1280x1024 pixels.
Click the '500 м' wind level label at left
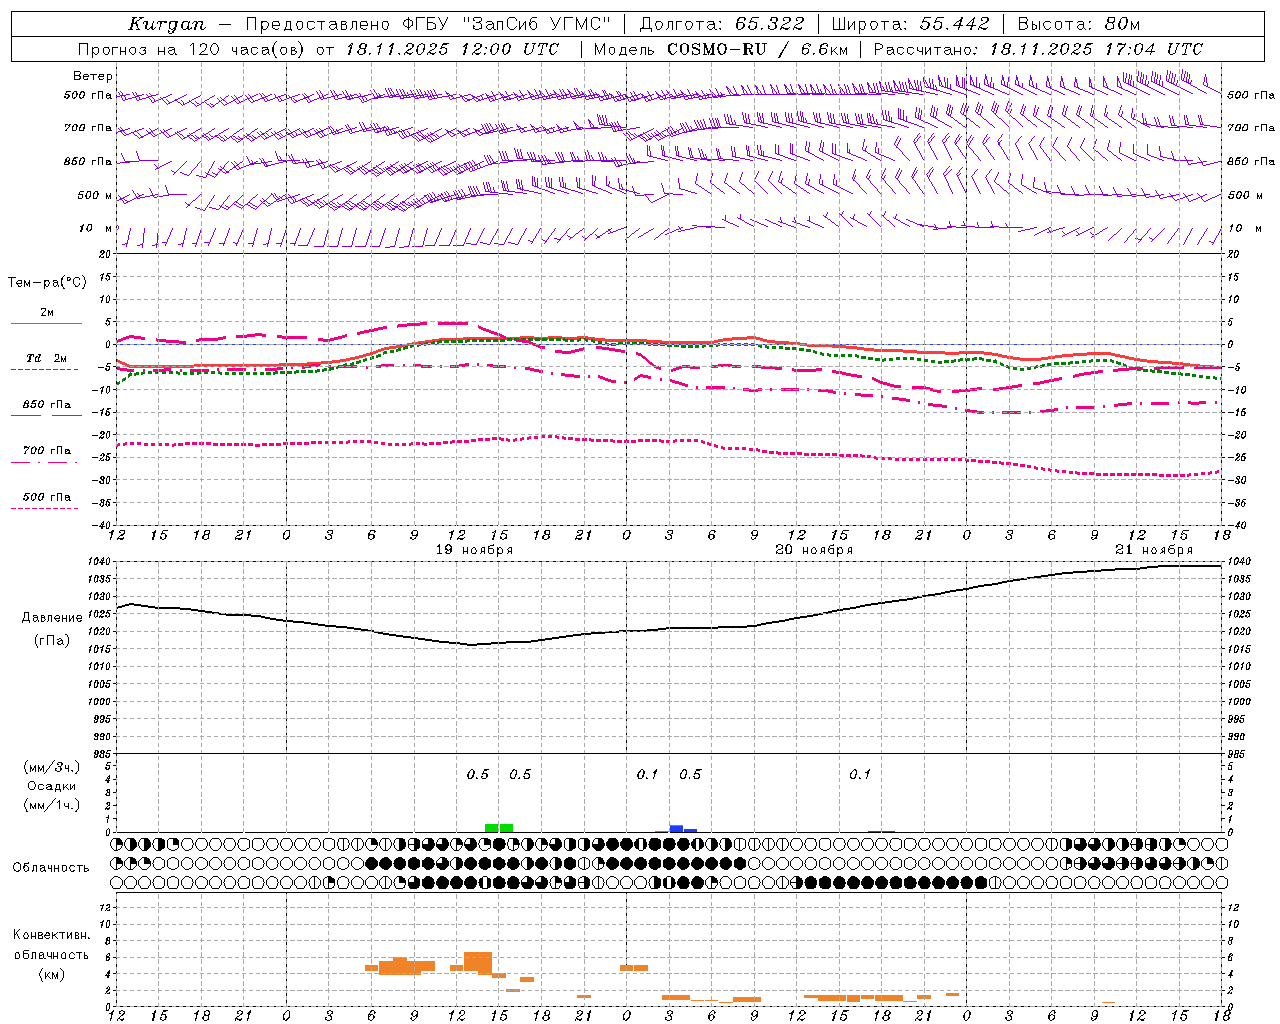pyautogui.click(x=96, y=196)
